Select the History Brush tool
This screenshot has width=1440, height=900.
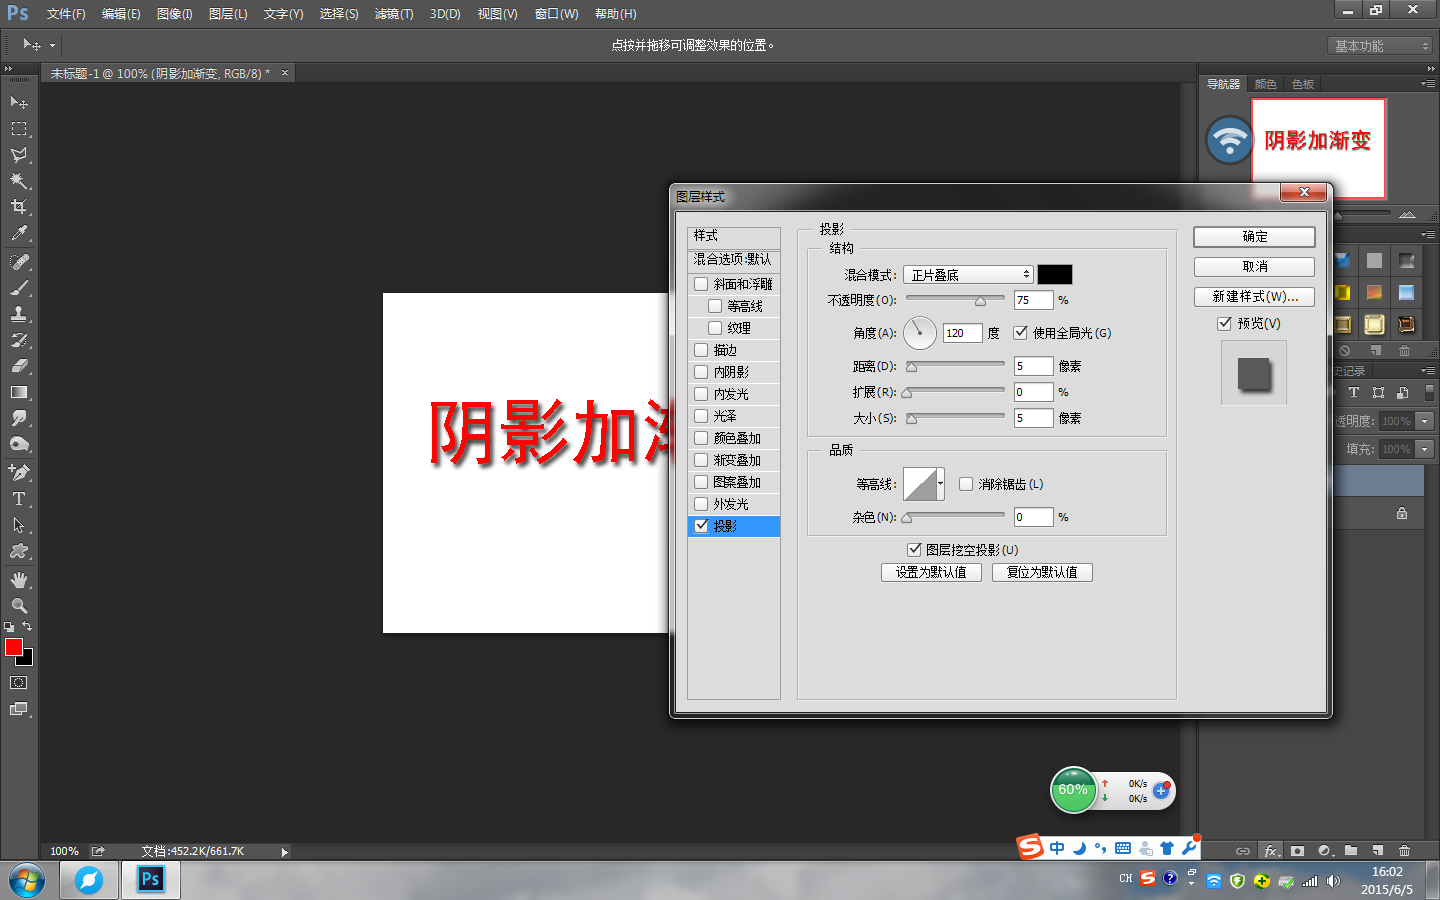pyautogui.click(x=19, y=340)
